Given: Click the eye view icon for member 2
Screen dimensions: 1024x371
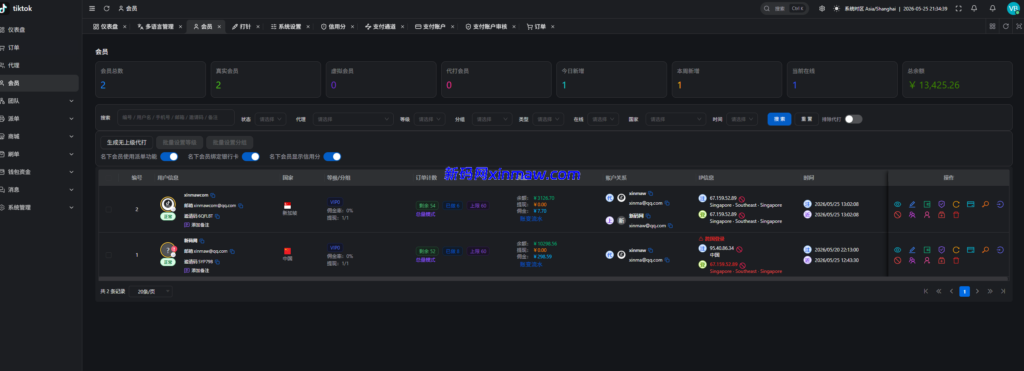Looking at the screenshot, I should coord(897,204).
